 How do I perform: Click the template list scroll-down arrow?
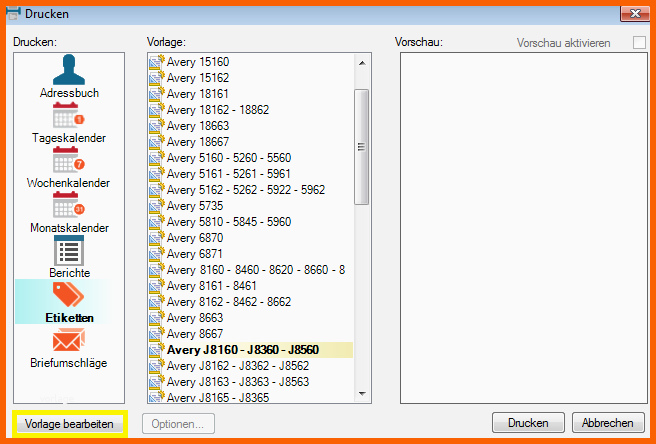tap(362, 393)
